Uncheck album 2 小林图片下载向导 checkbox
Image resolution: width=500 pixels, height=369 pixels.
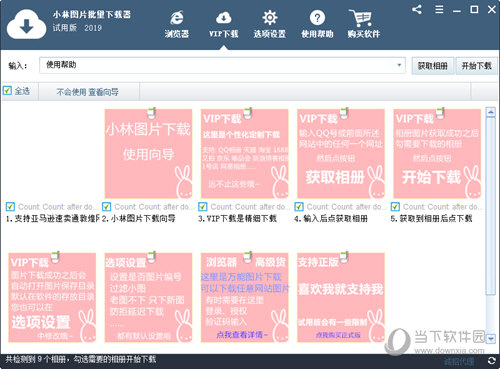click(107, 207)
